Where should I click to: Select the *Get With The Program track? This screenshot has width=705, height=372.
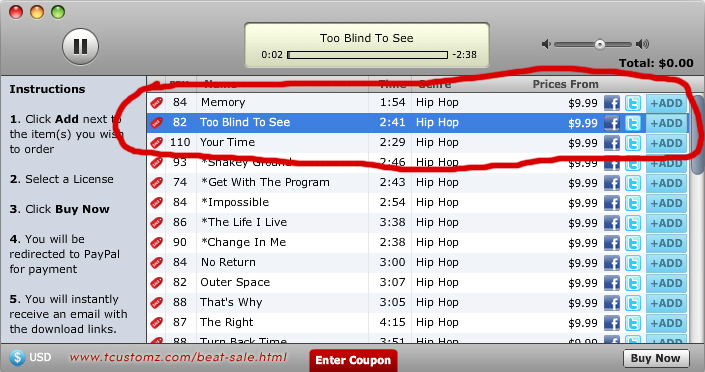[265, 183]
